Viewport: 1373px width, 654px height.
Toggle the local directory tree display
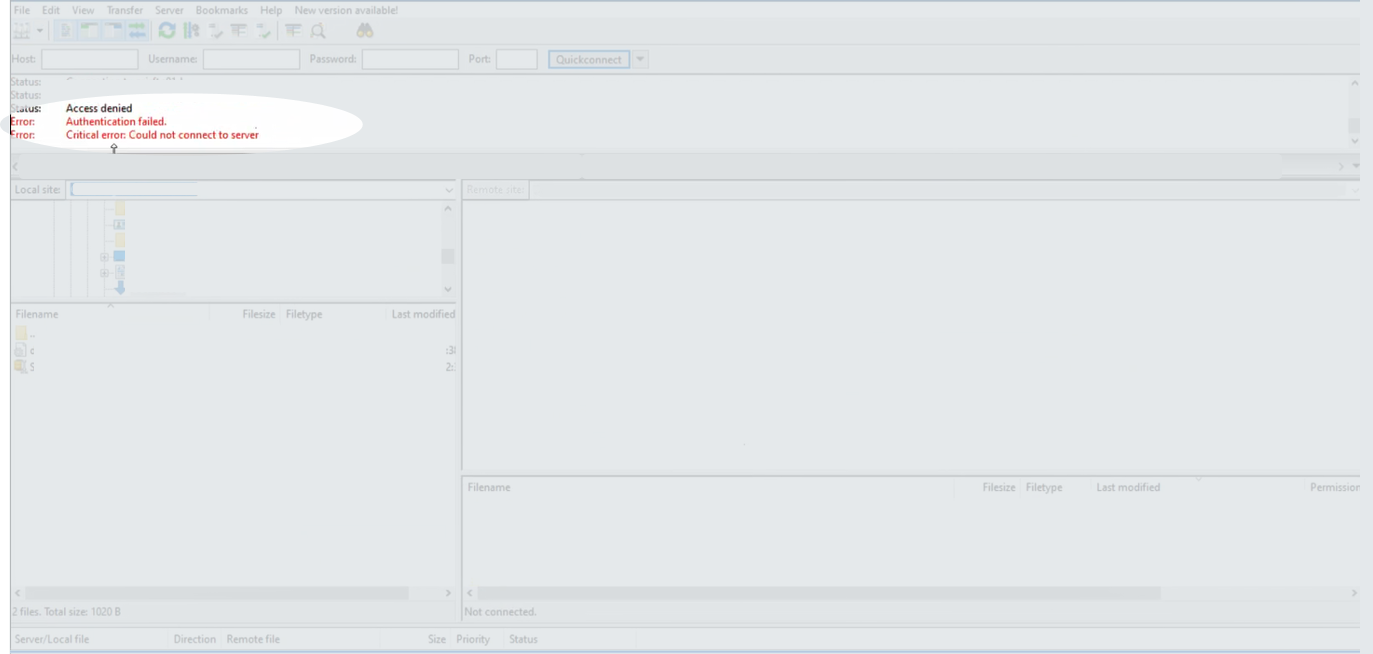coord(89,31)
